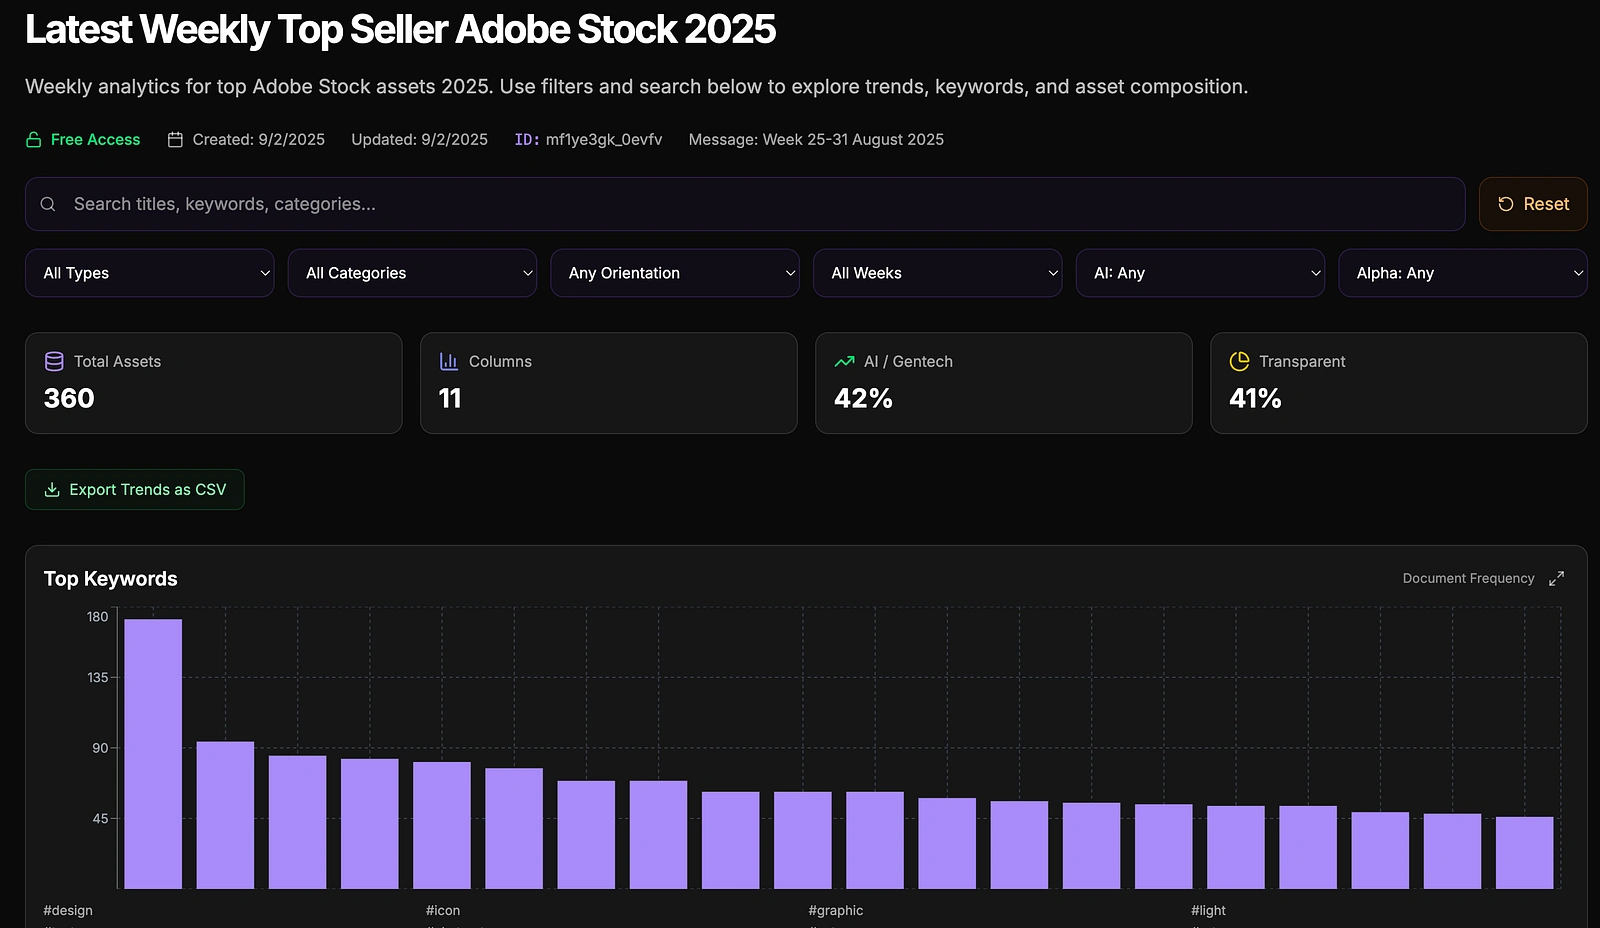Screen dimensions: 1600x928
Task: Click the Transparent value 41%
Action: tap(1255, 398)
